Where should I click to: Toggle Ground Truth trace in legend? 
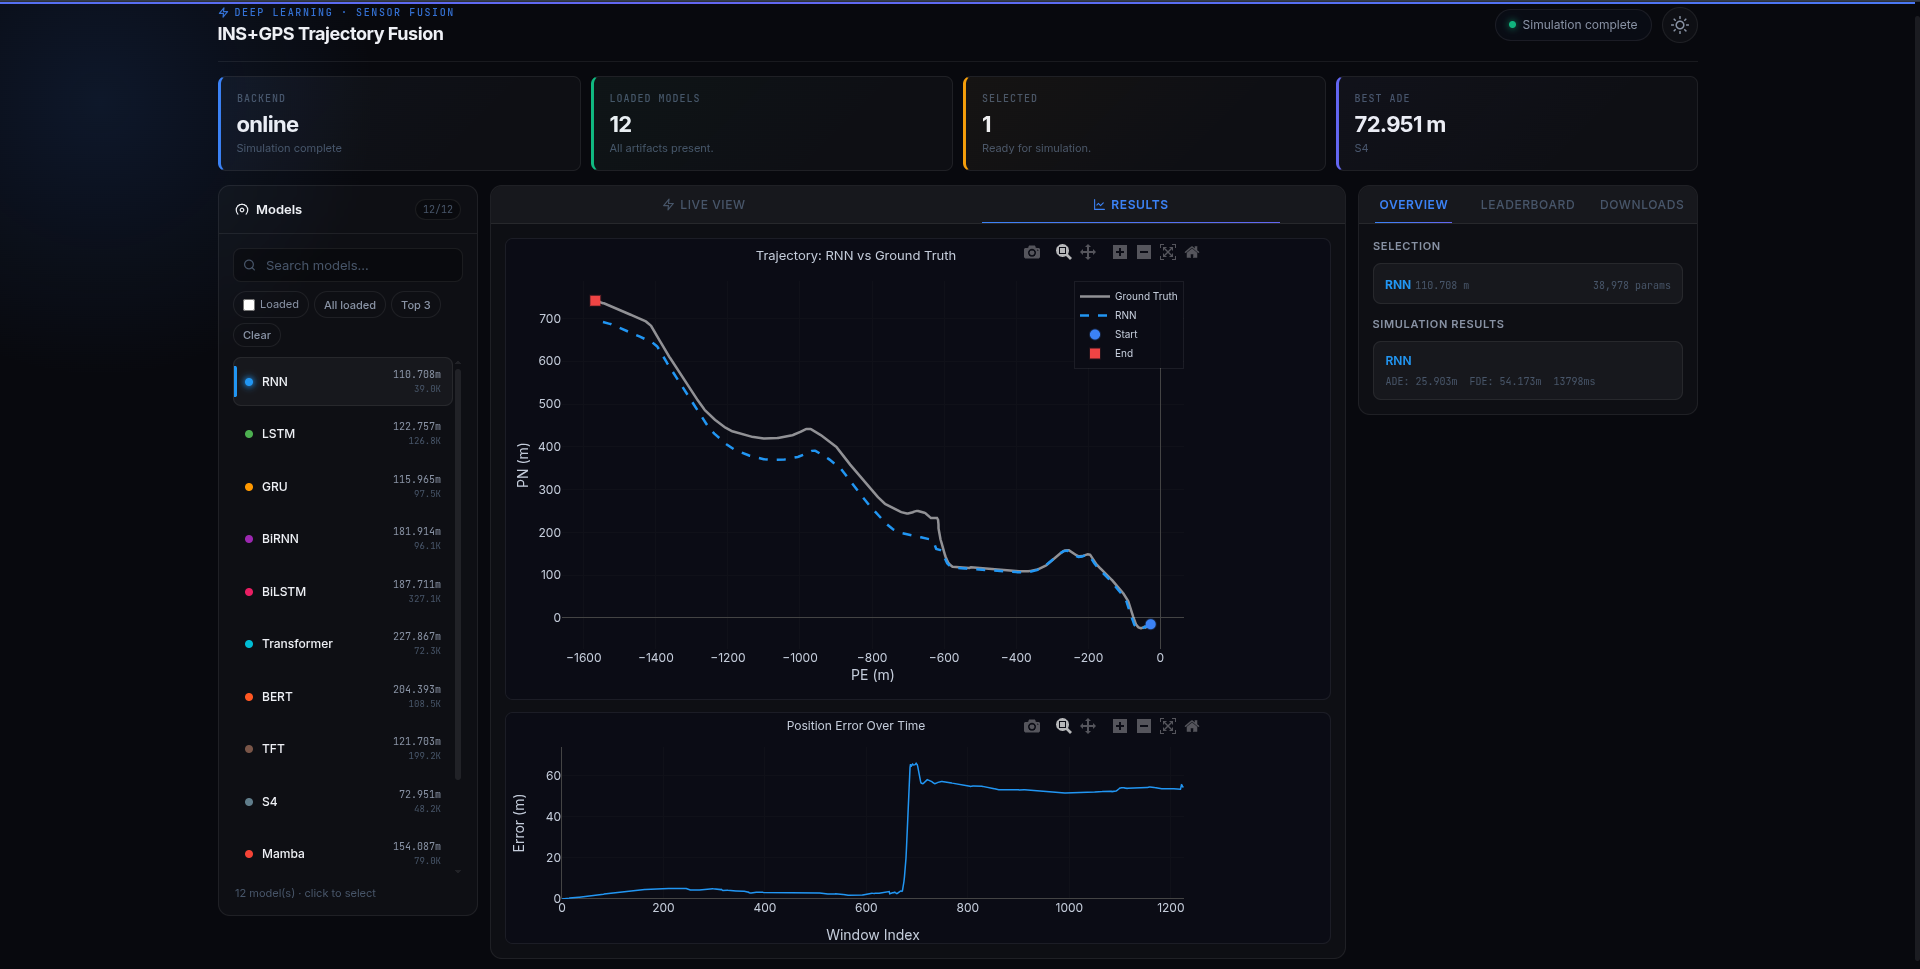pos(1129,296)
